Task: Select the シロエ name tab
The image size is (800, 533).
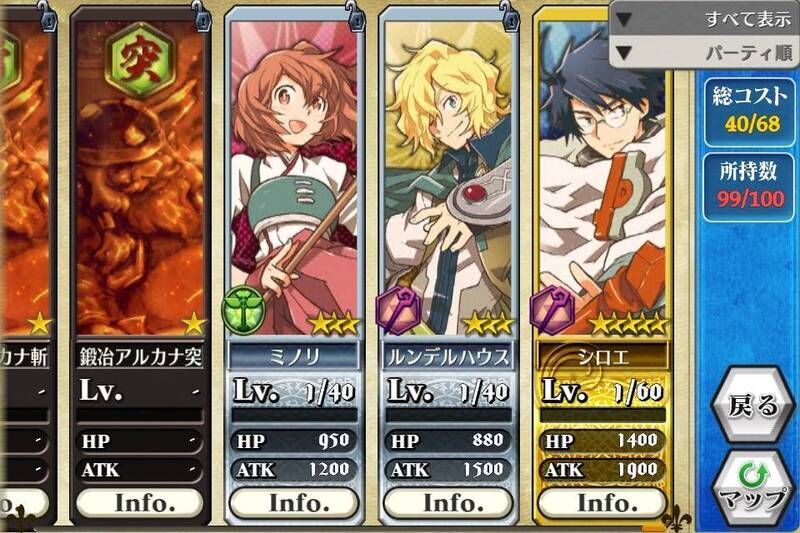Action: (603, 357)
